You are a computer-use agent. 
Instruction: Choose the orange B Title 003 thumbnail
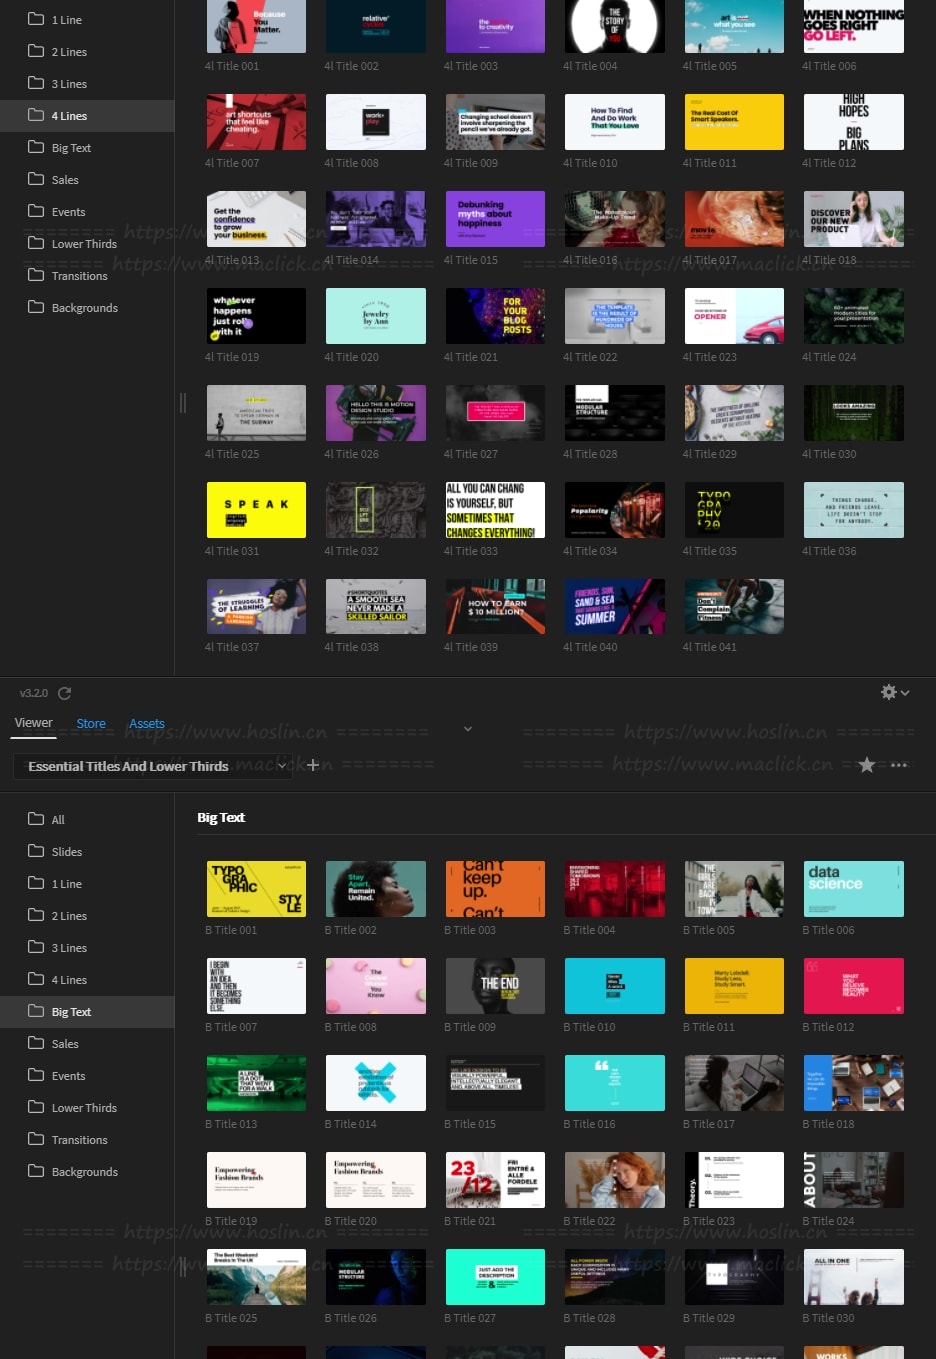(x=495, y=889)
